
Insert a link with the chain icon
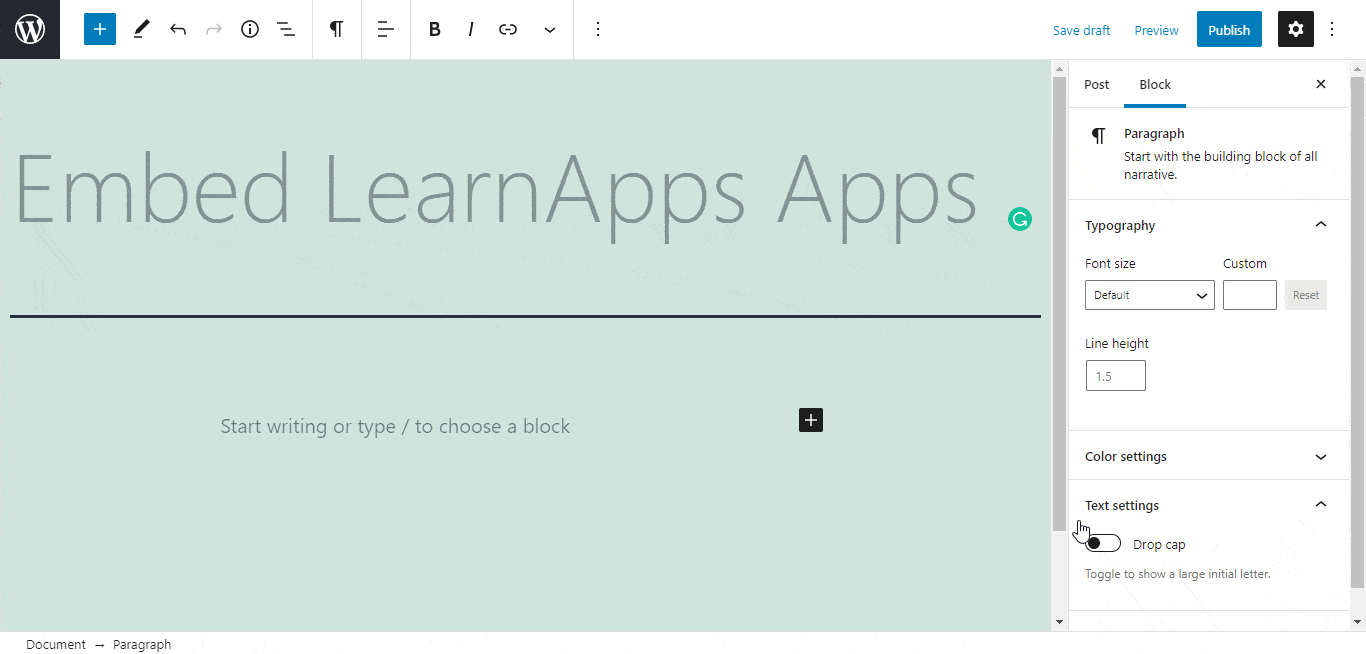point(508,29)
